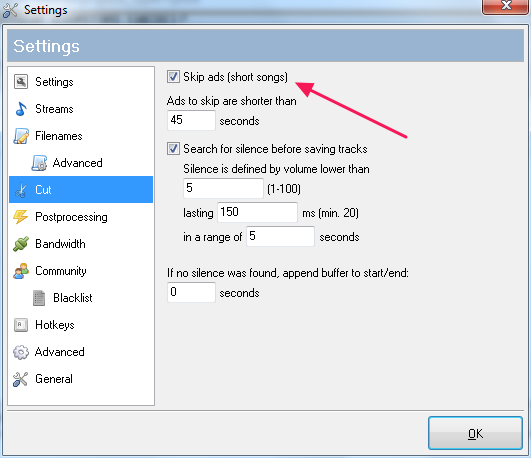The height and width of the screenshot is (458, 531).
Task: Open the Hotkeys keyboard key icon
Action: pos(21,325)
